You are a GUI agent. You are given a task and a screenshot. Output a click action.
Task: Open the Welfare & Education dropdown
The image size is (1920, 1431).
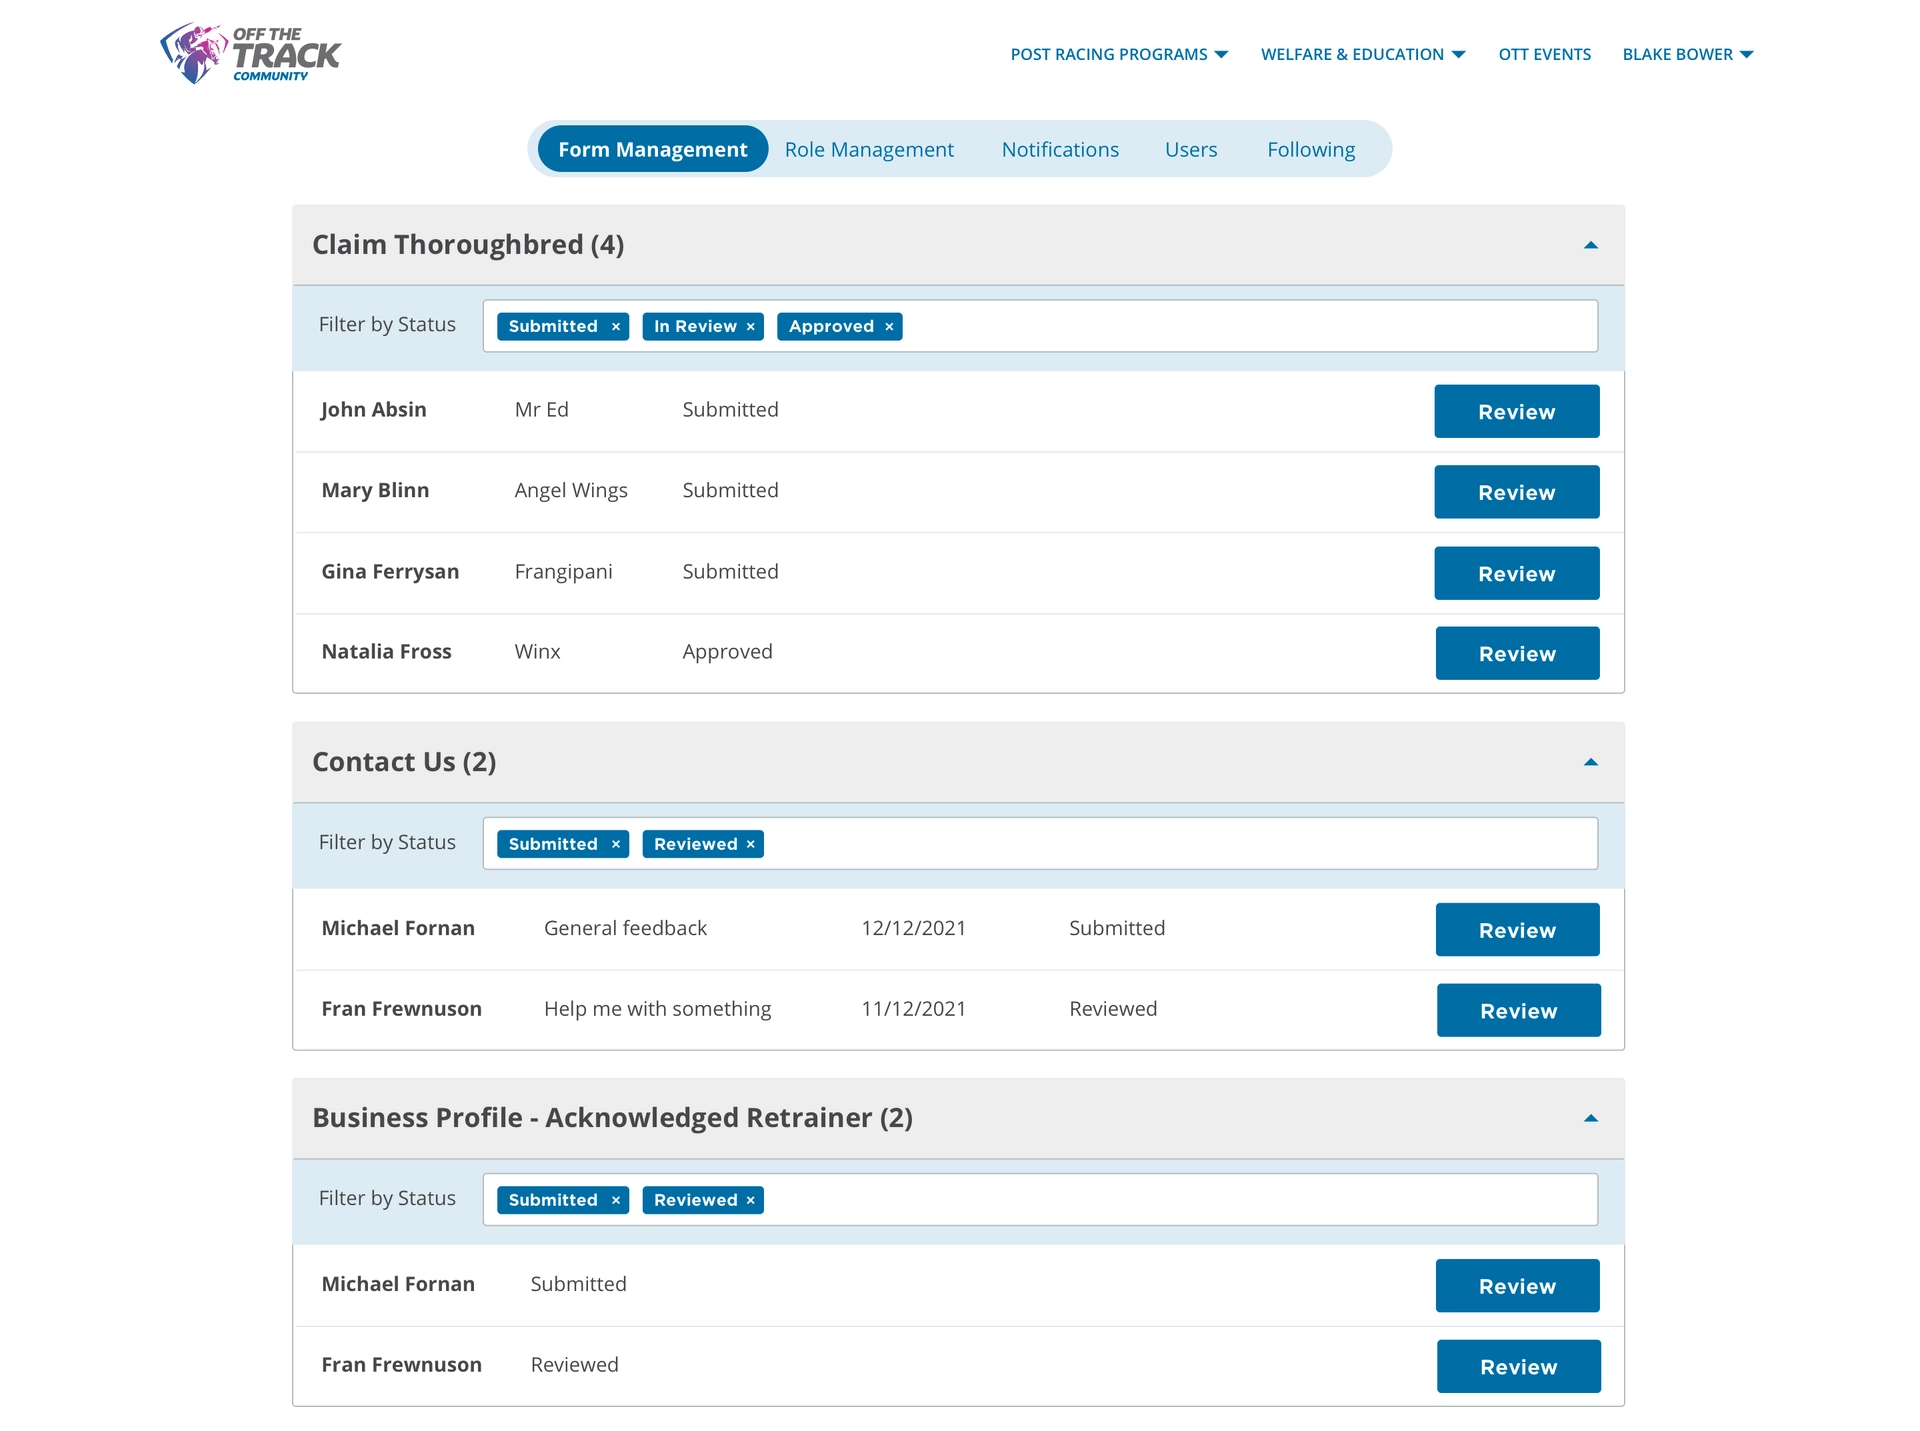tap(1363, 54)
